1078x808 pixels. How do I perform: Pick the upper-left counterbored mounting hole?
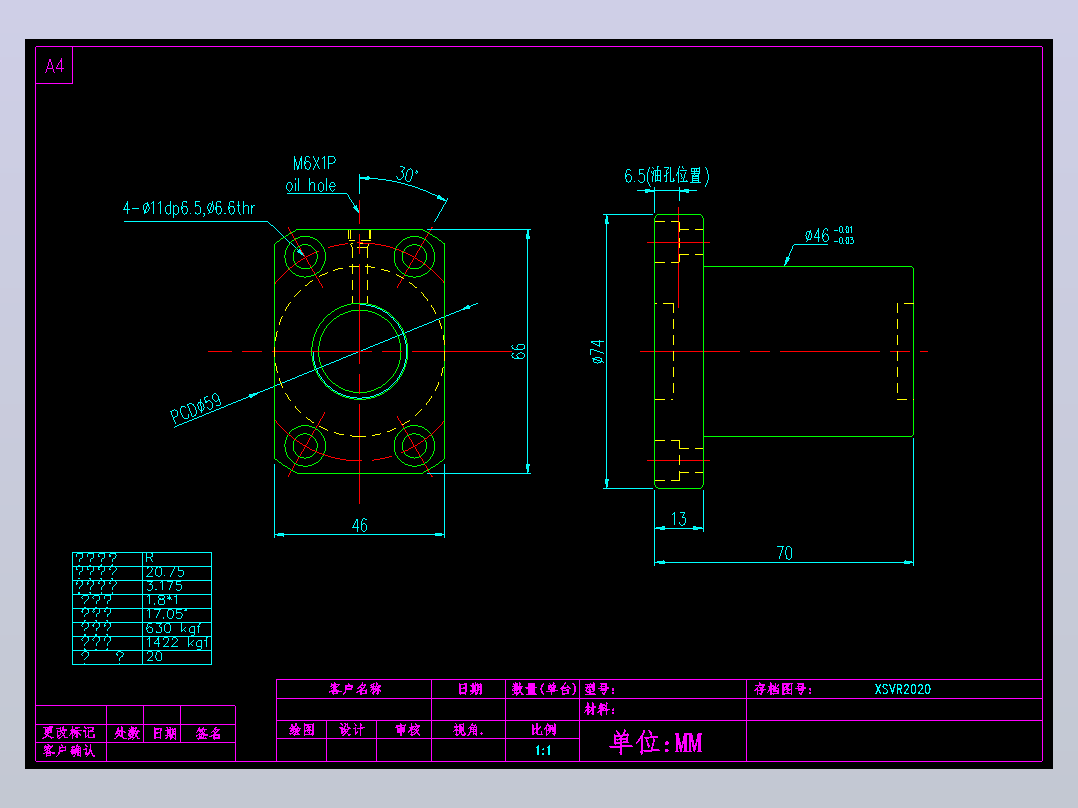pyautogui.click(x=305, y=256)
